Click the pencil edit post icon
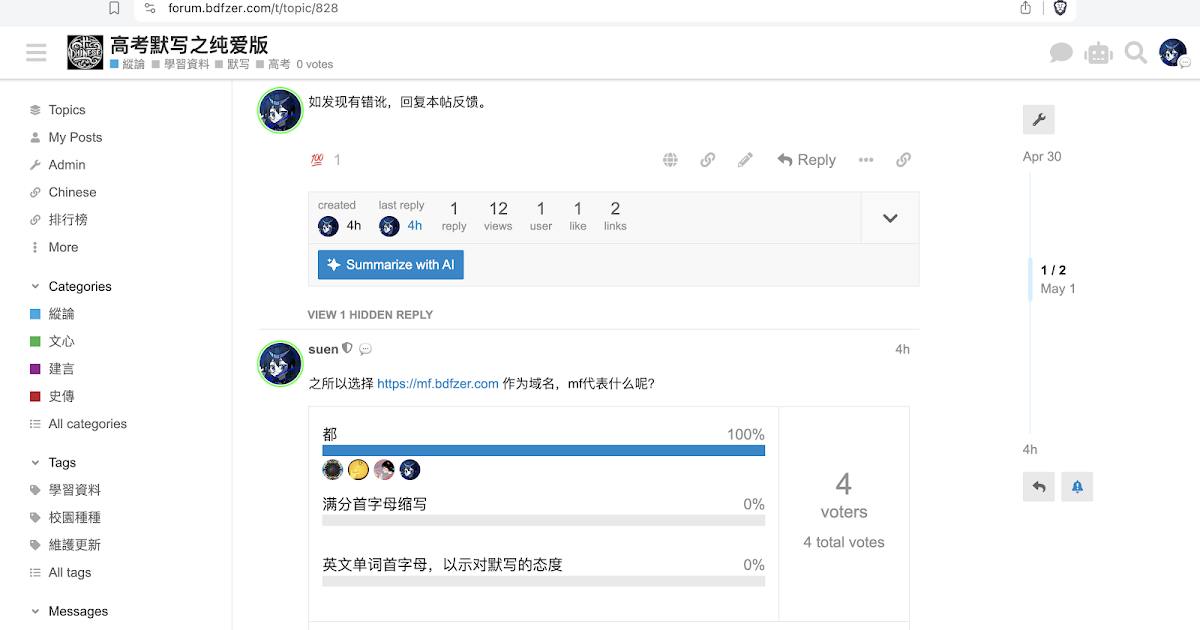This screenshot has width=1200, height=630. tap(745, 160)
